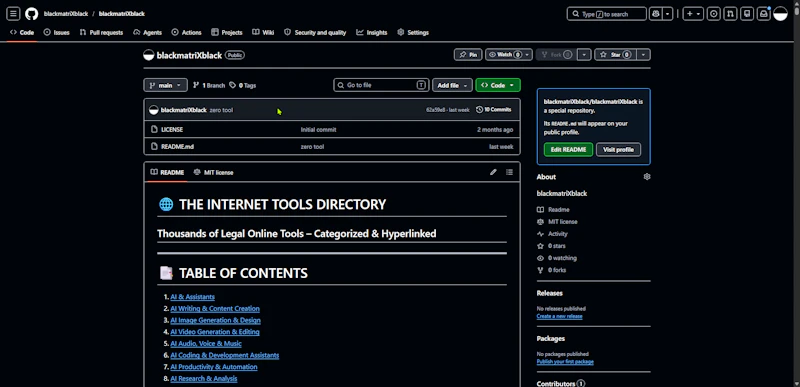This screenshot has width=800, height=387.
Task: Jump to AI Video Generation & Editing section
Action: [215, 332]
